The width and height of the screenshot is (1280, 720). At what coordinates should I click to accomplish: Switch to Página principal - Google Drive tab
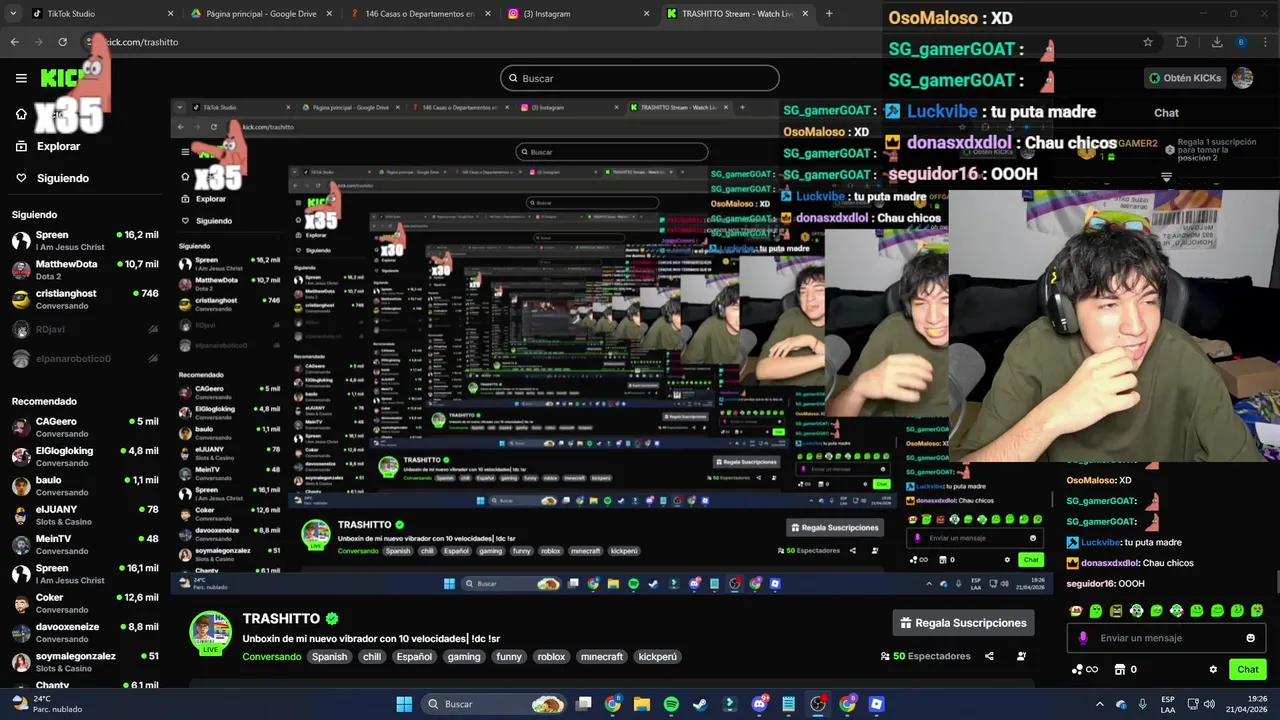tap(260, 14)
